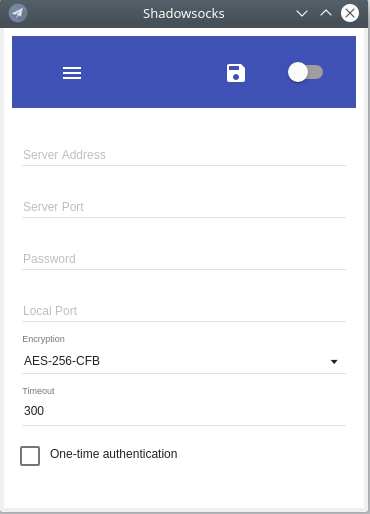
Task: Click the Timeout field showing 300
Action: tap(184, 411)
